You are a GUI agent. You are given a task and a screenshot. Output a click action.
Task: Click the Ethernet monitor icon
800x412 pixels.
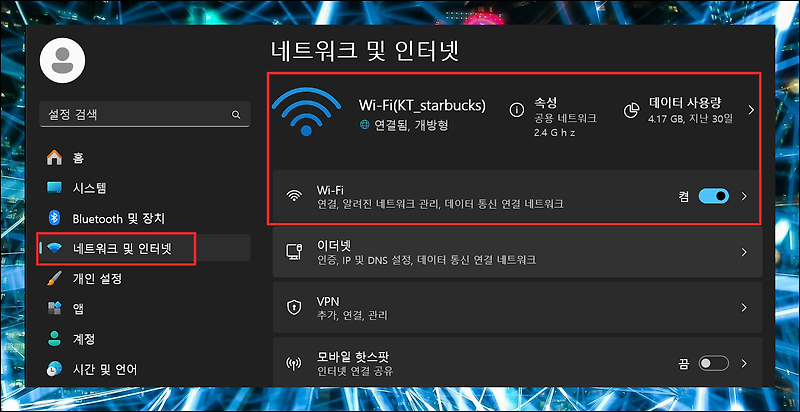(293, 252)
